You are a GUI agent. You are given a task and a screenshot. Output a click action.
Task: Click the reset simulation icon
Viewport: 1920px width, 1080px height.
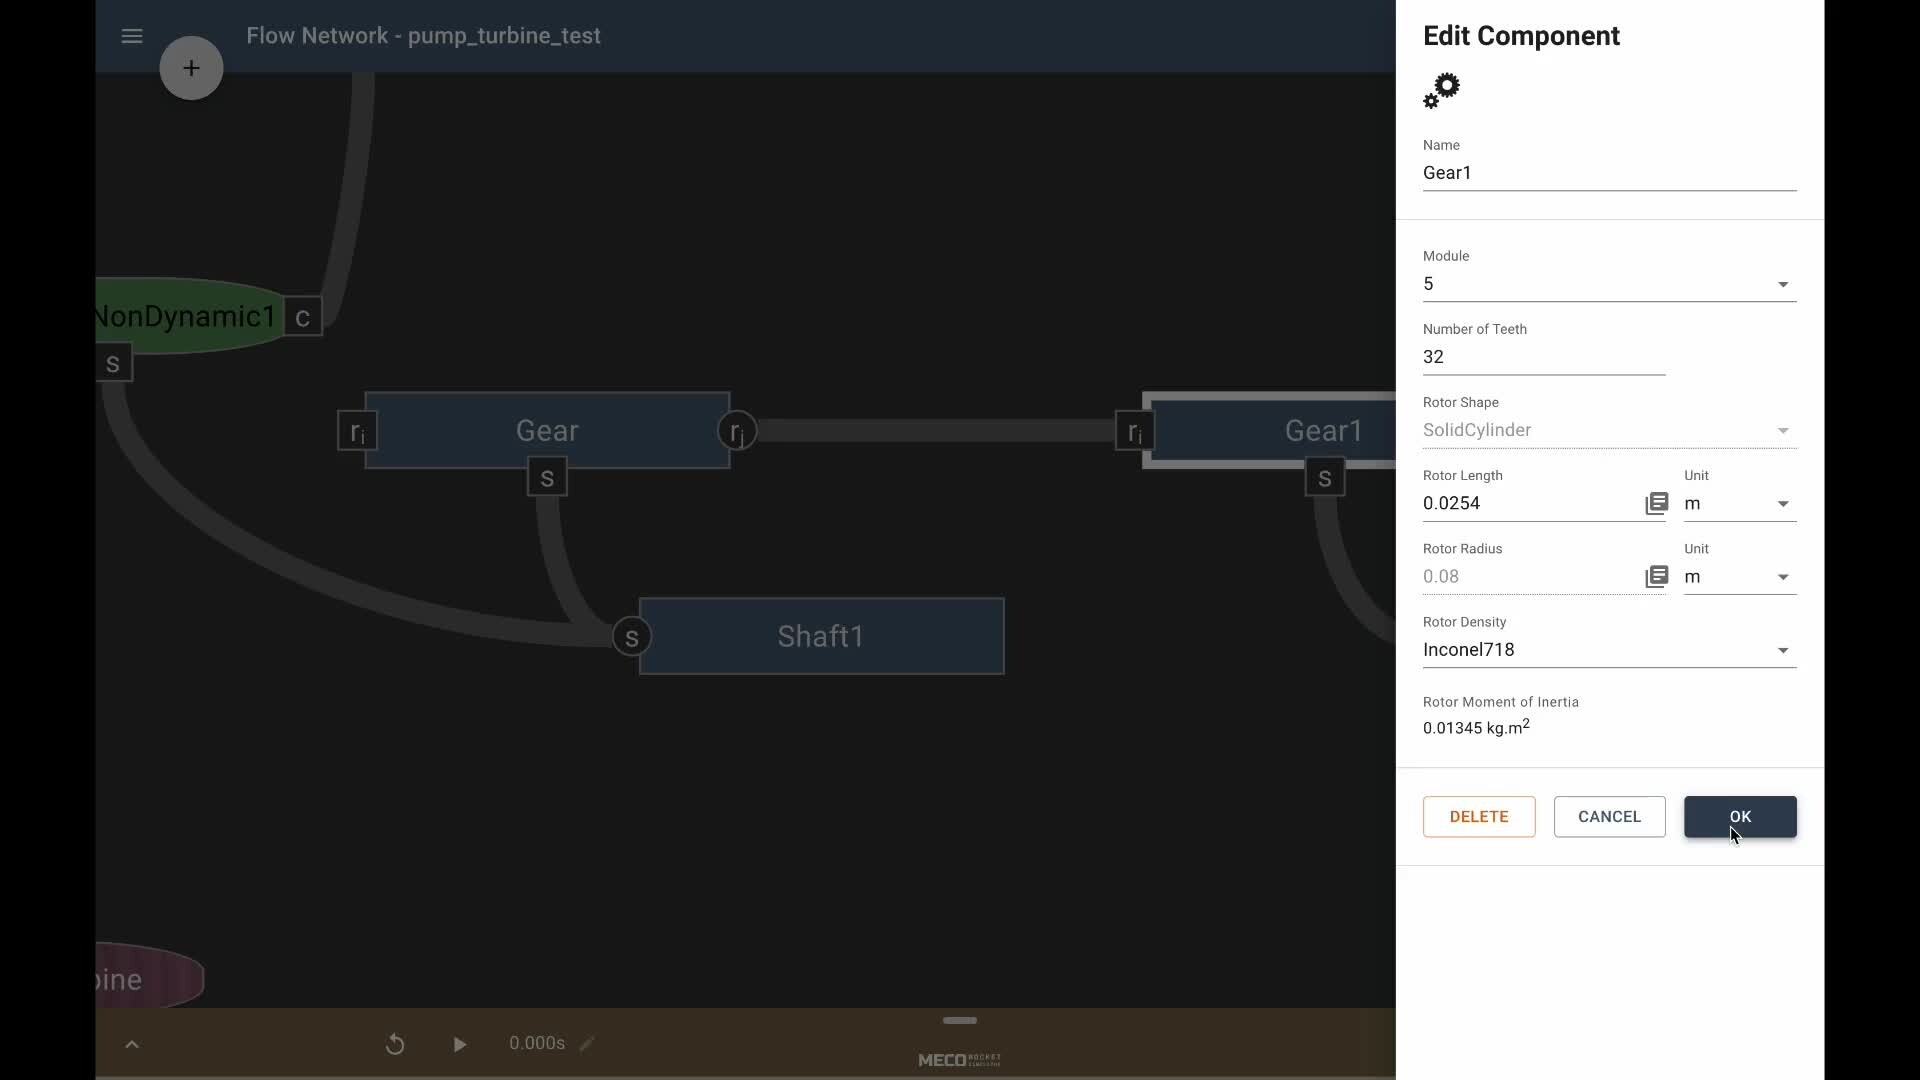tap(395, 1044)
